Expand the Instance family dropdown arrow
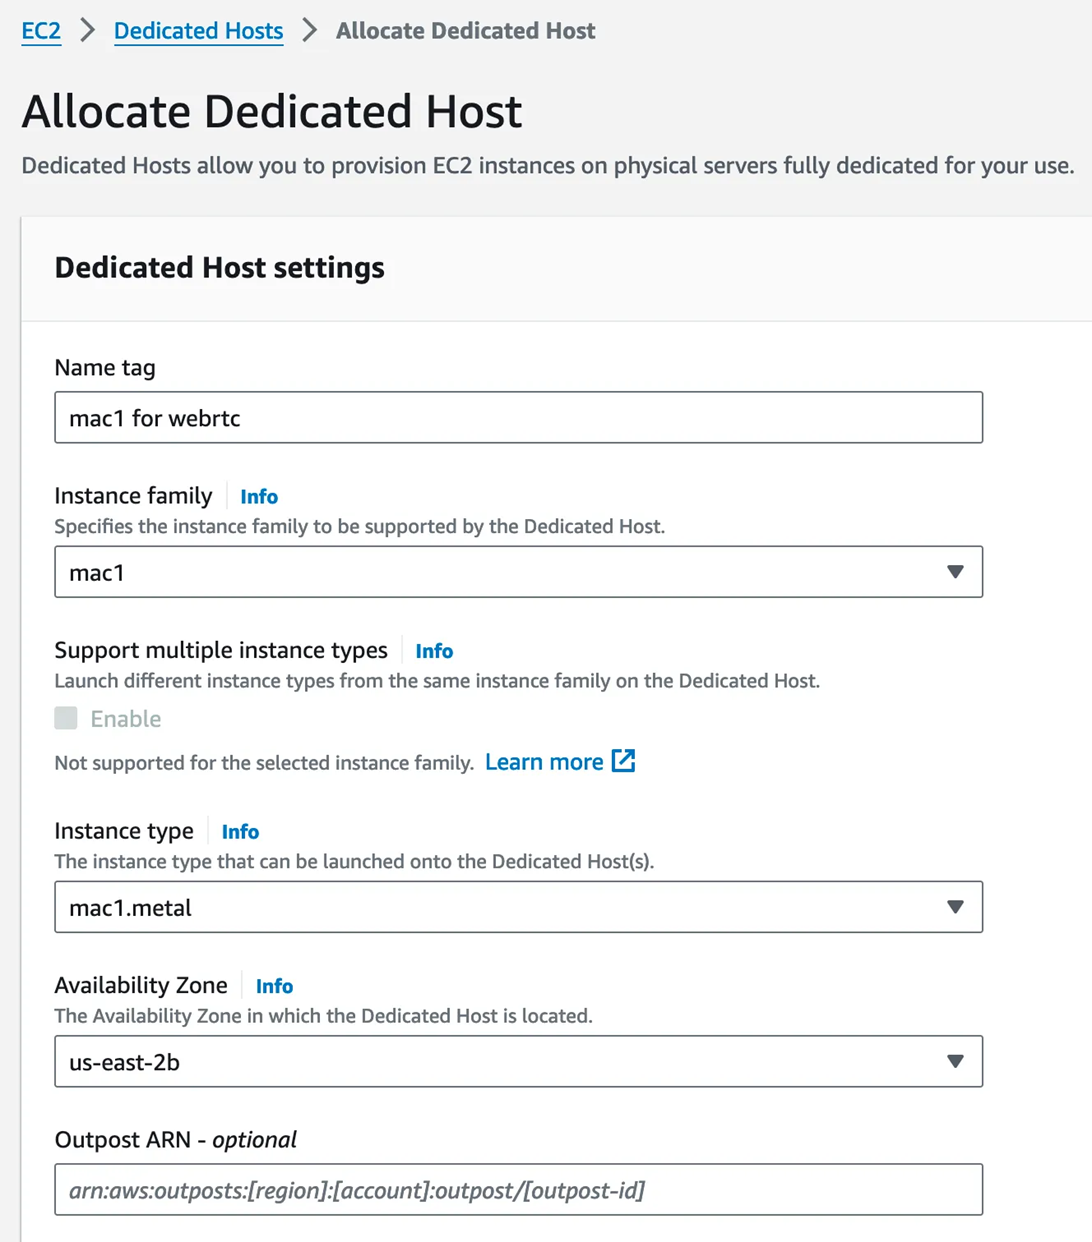1092x1242 pixels. coord(955,572)
